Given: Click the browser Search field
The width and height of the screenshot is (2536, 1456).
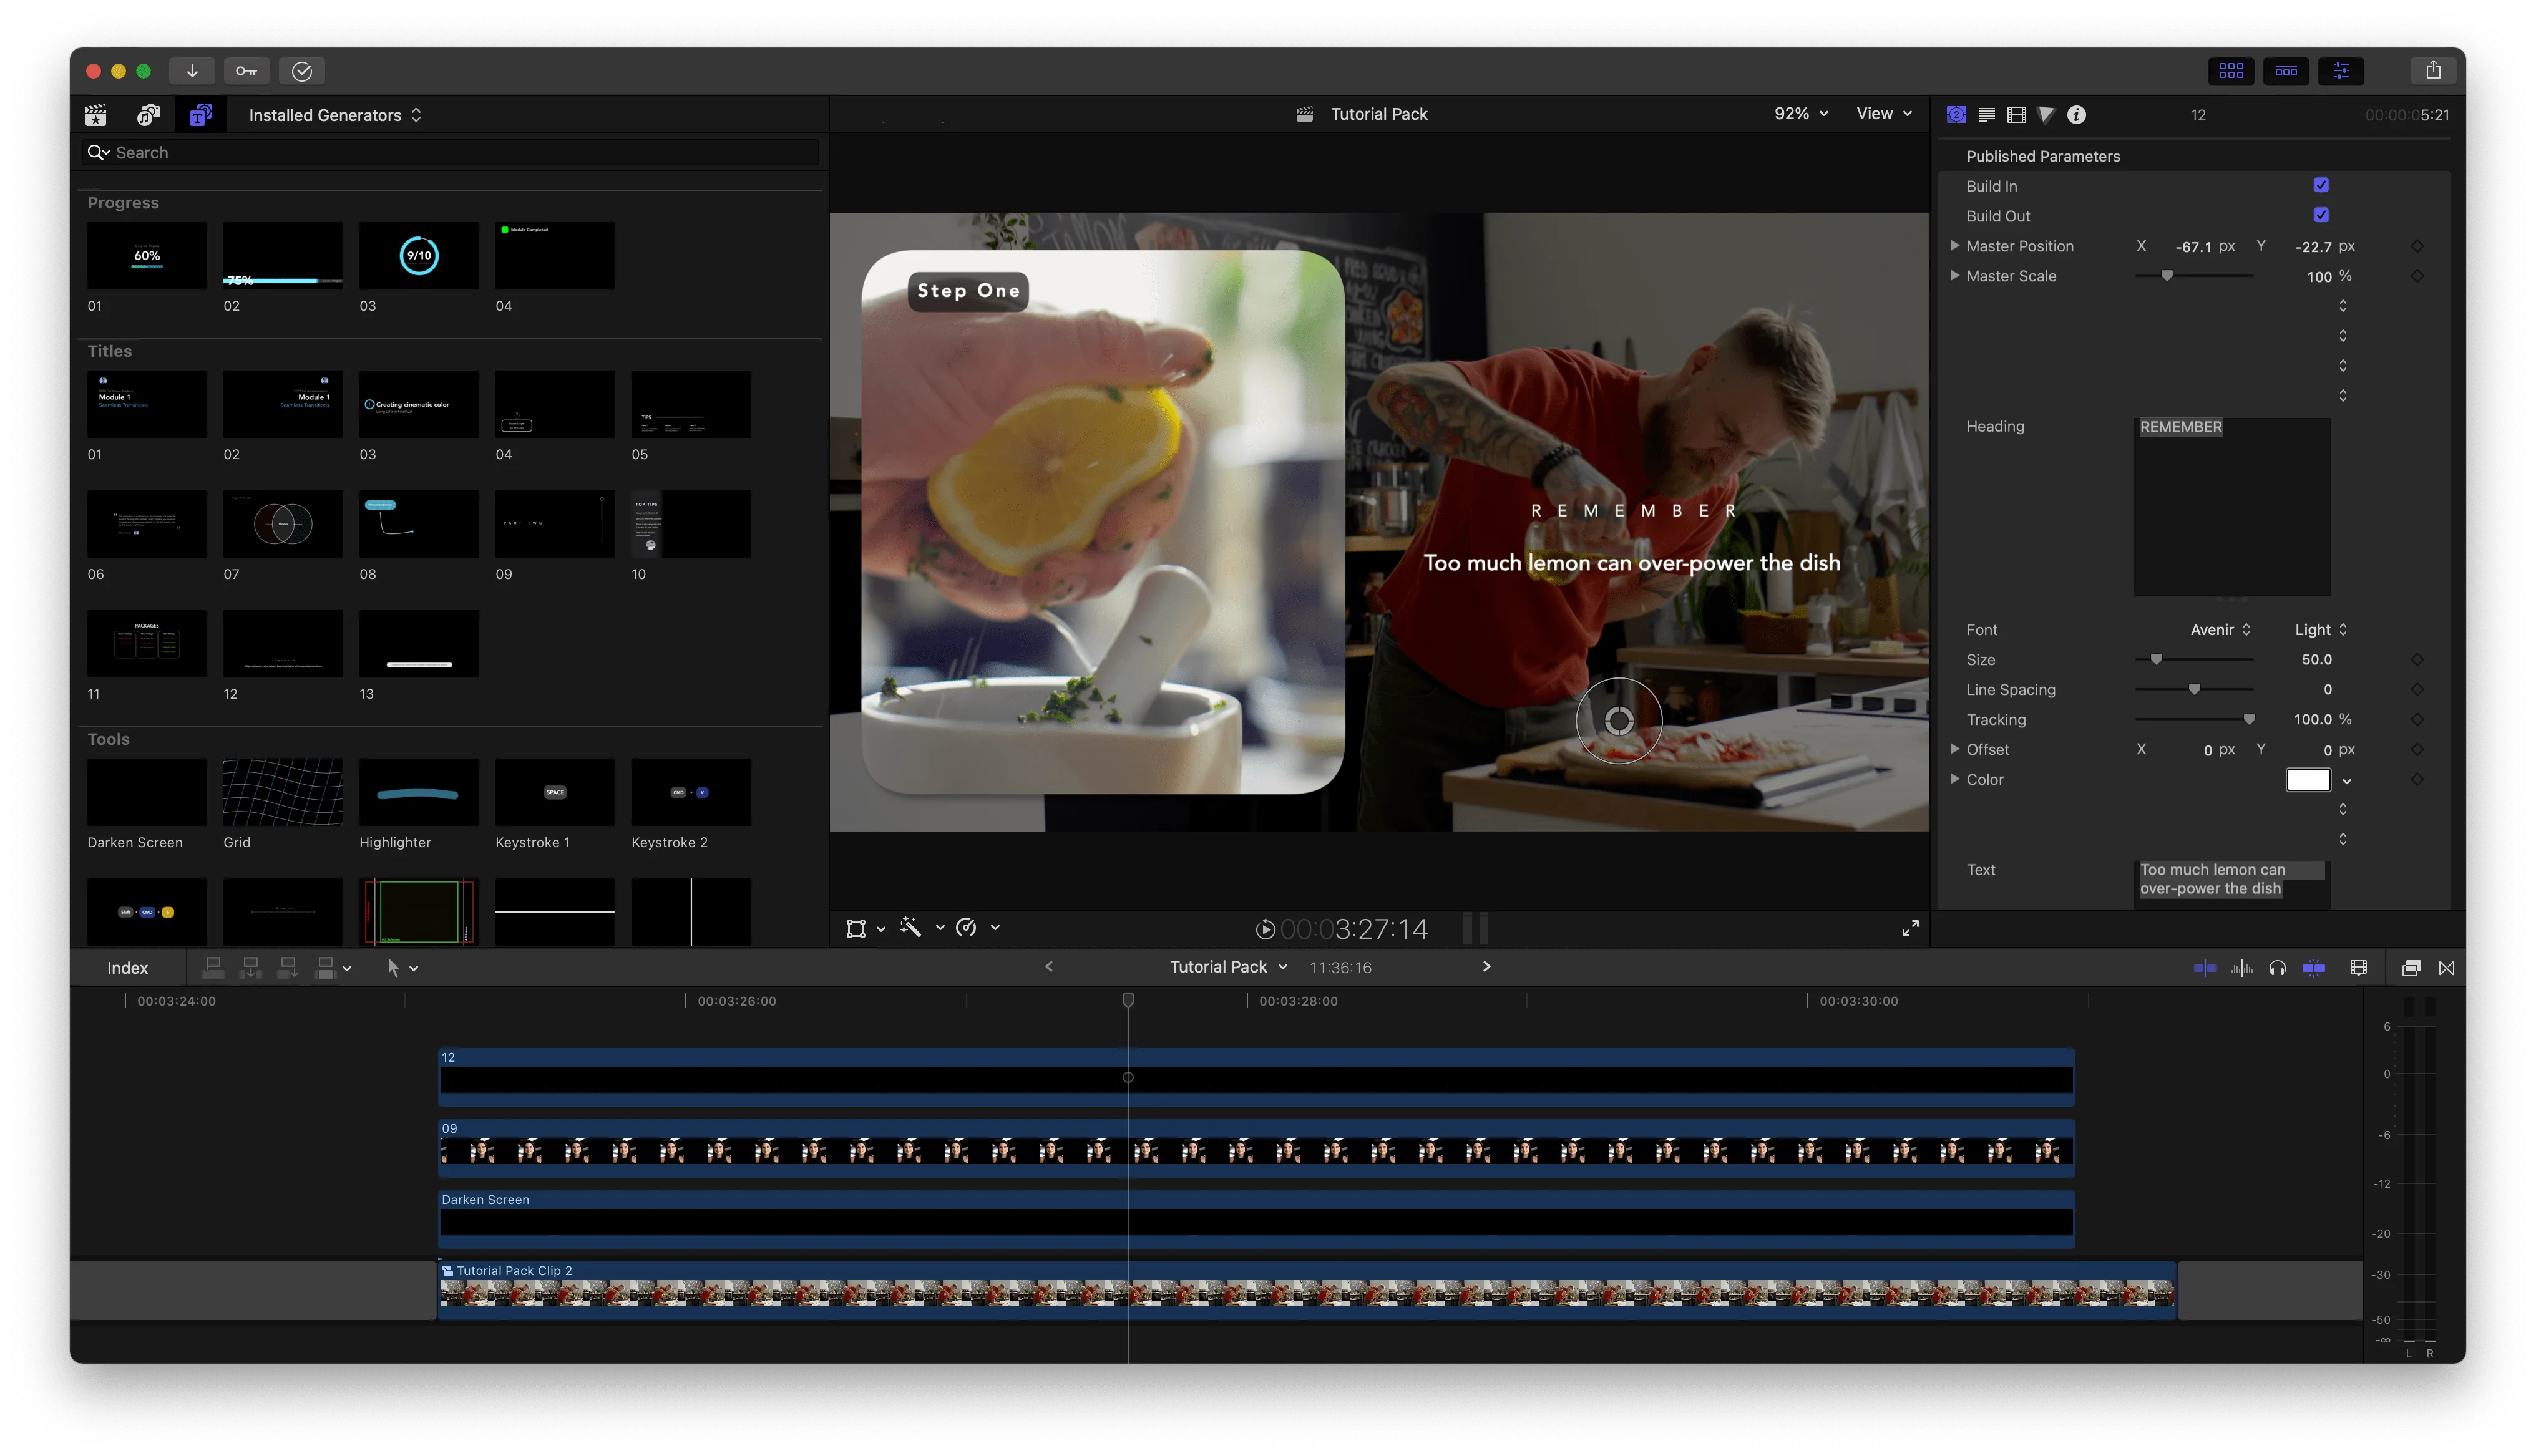Looking at the screenshot, I should (x=450, y=152).
